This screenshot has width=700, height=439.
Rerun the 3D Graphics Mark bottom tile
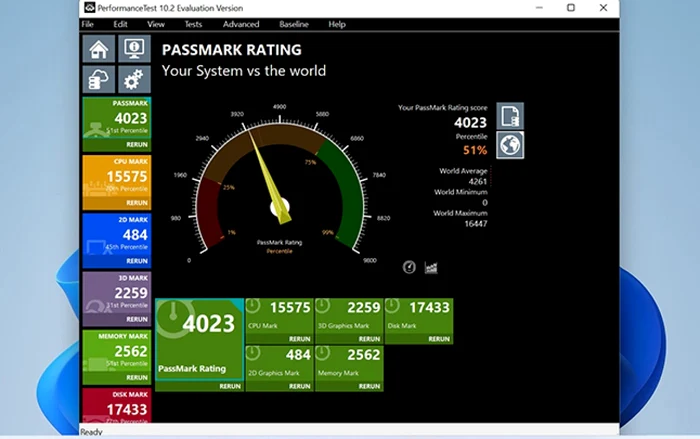[x=369, y=339]
